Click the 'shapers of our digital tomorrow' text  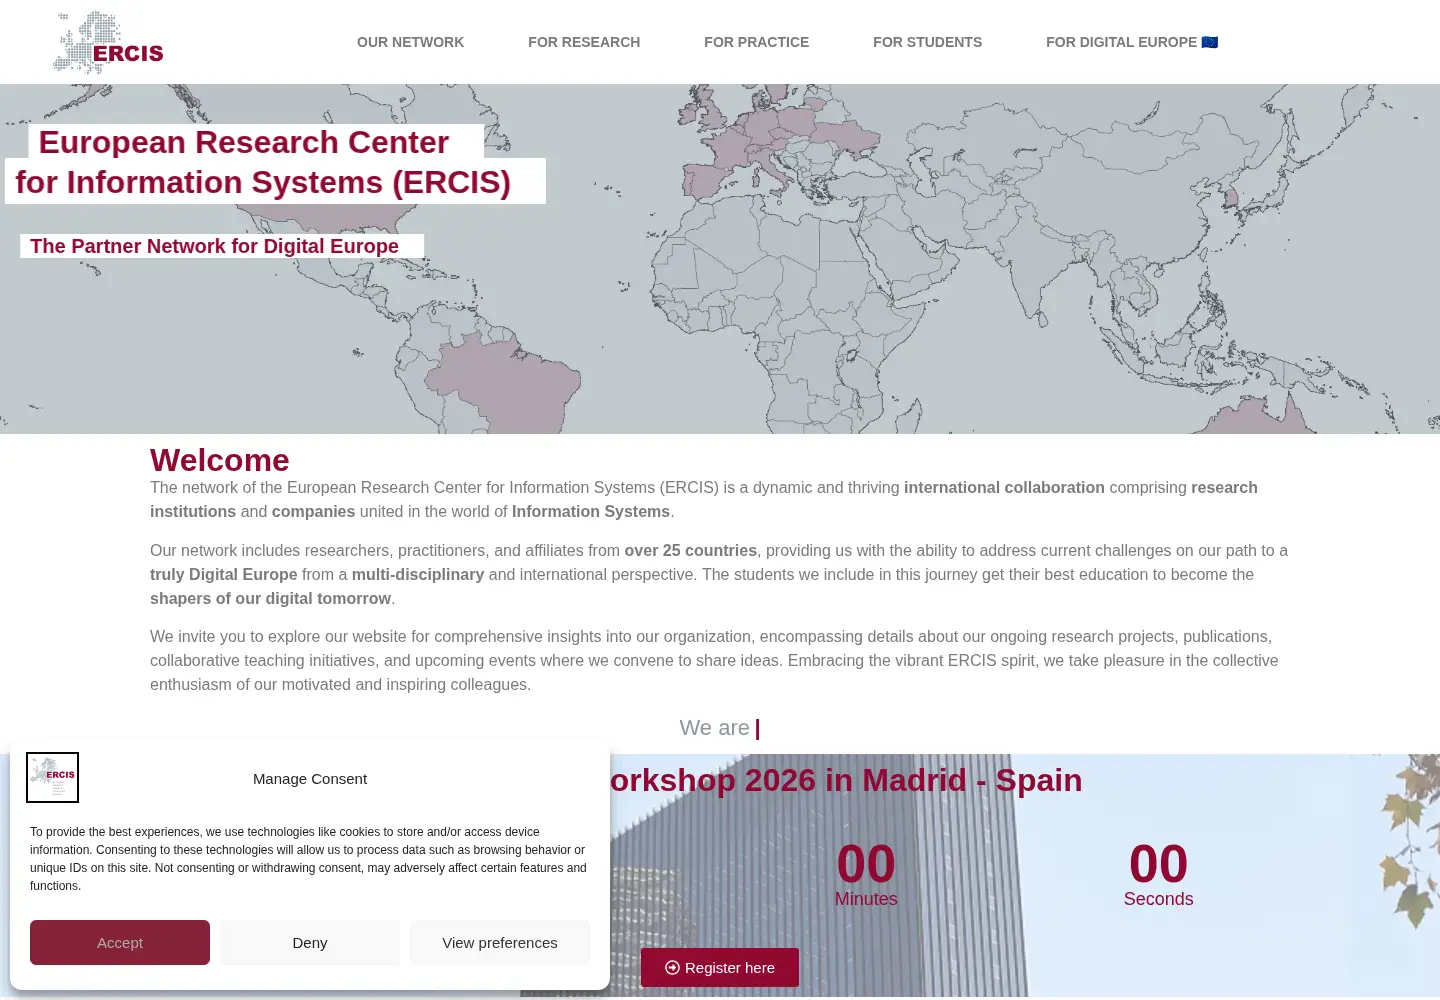[270, 598]
